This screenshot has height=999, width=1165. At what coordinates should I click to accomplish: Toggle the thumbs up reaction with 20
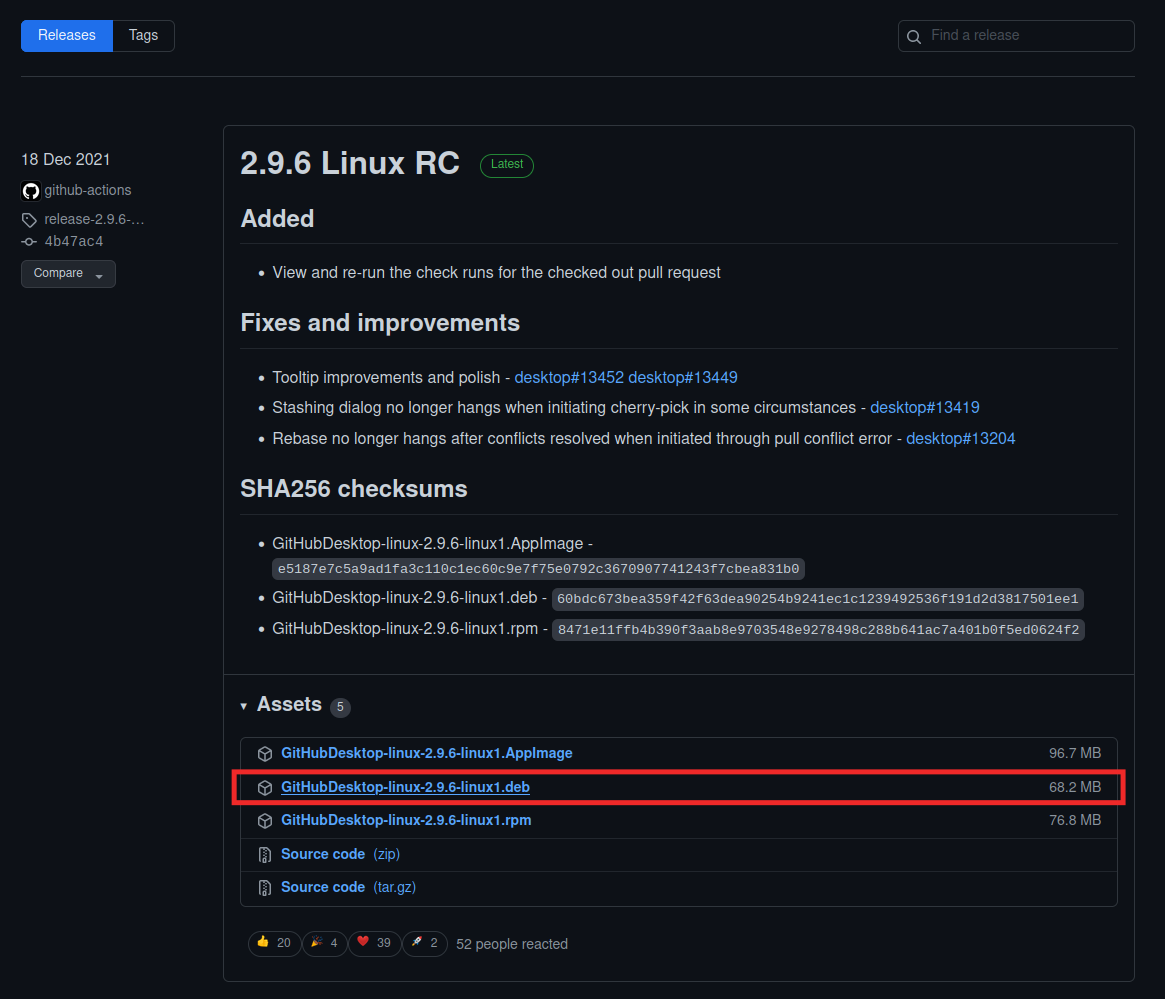pyautogui.click(x=274, y=943)
